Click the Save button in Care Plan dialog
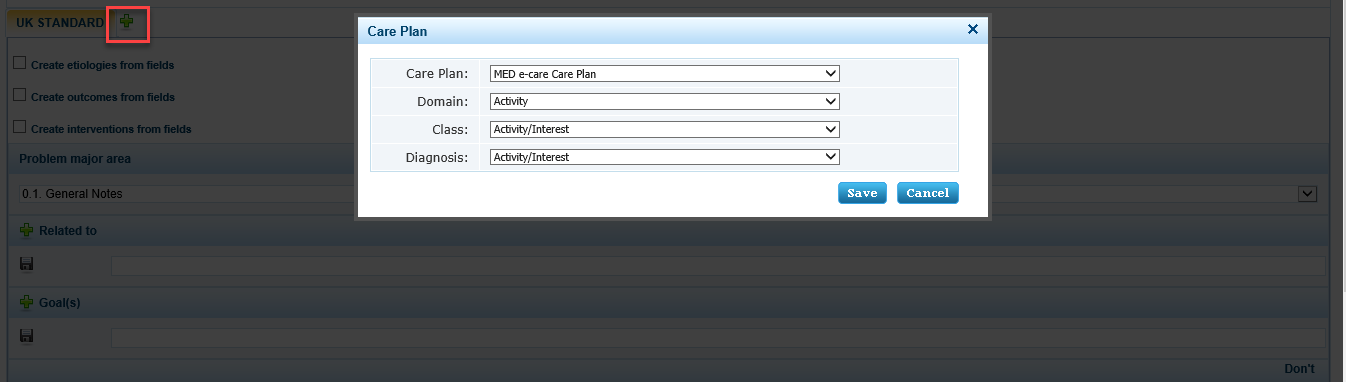The width and height of the screenshot is (1346, 382). click(x=862, y=193)
